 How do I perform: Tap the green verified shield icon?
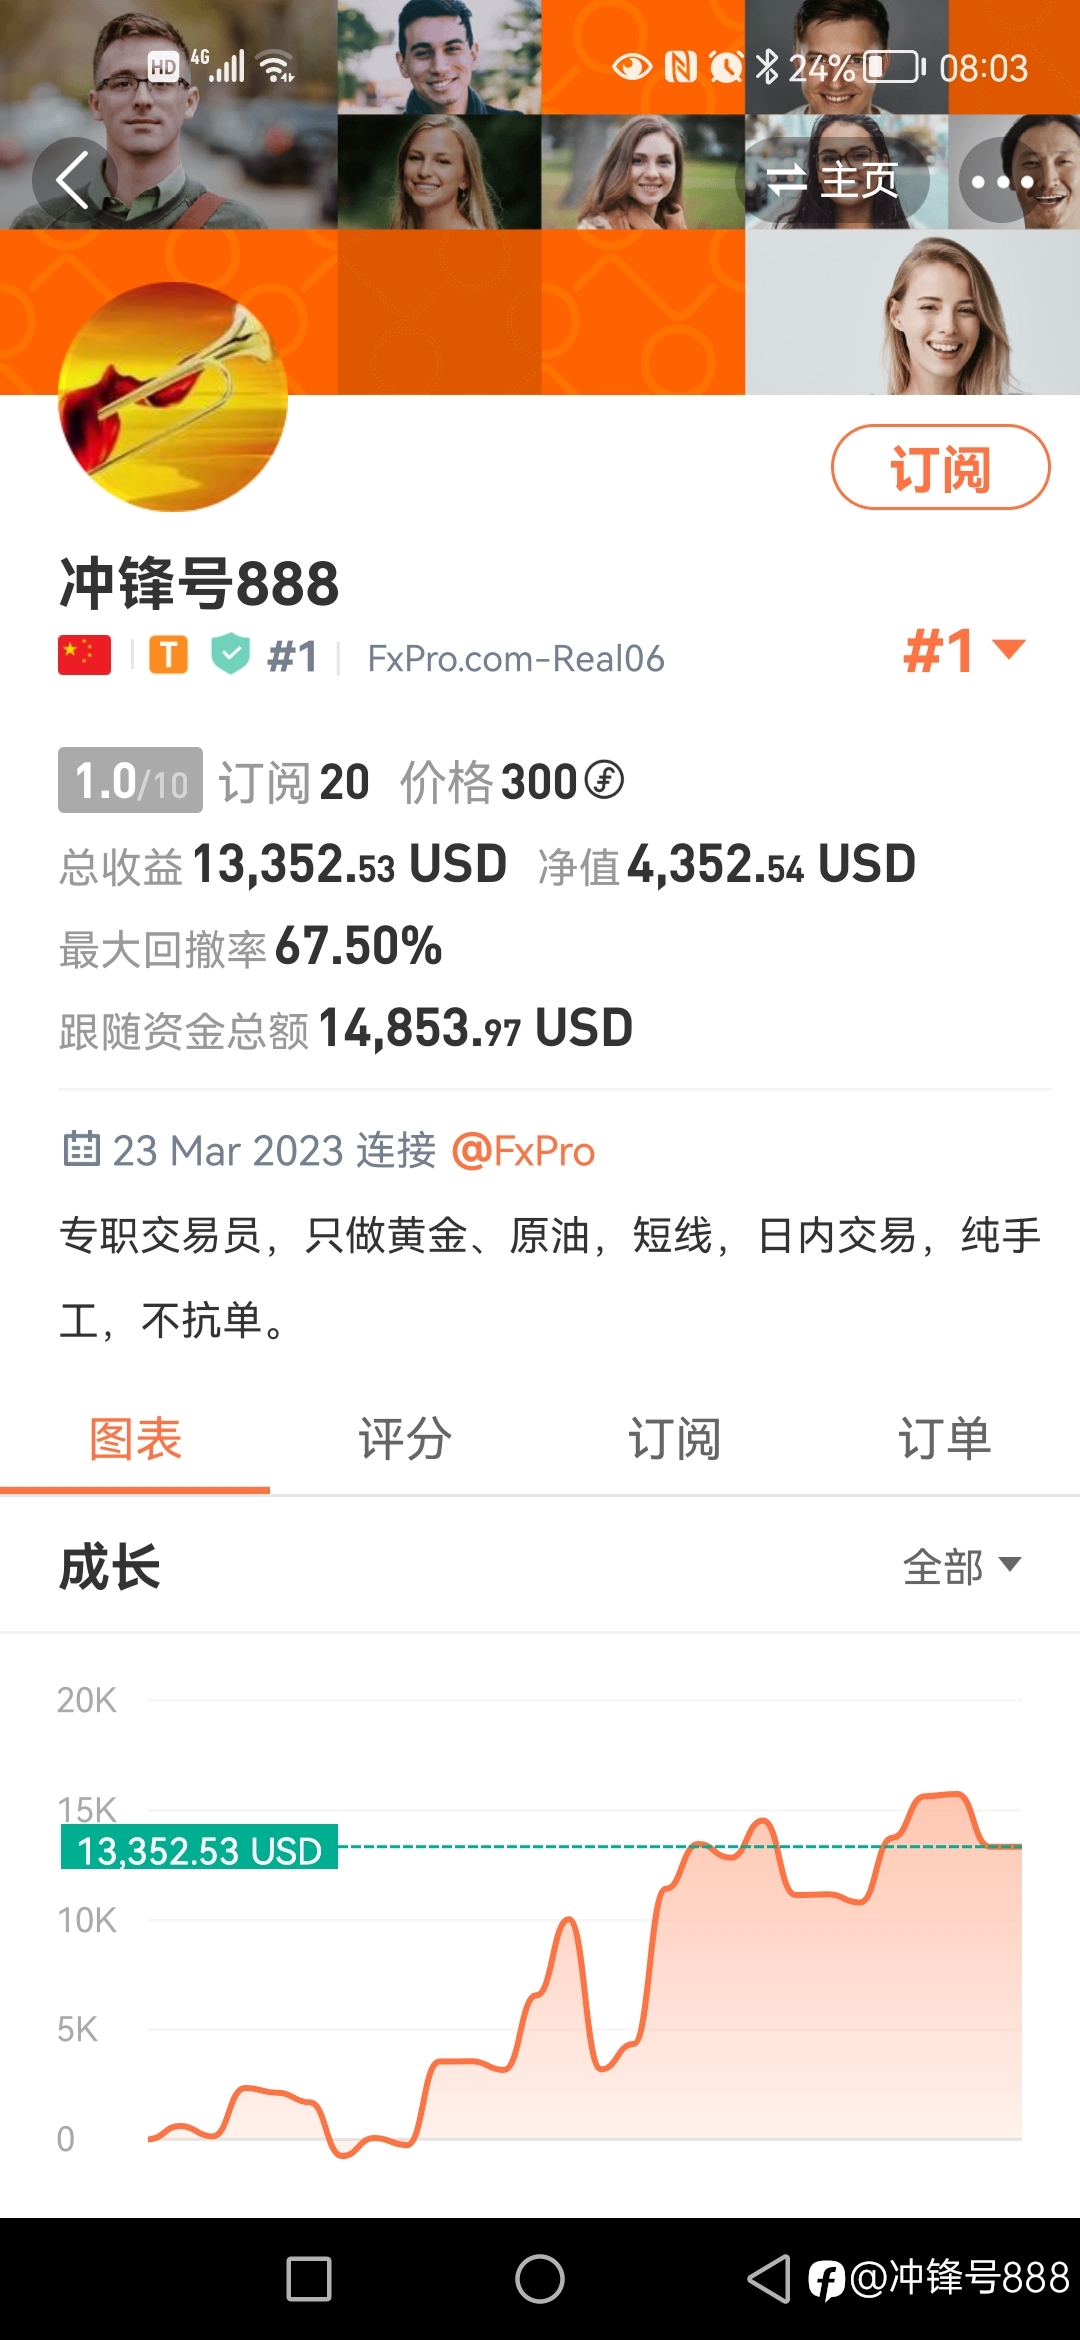click(x=231, y=655)
